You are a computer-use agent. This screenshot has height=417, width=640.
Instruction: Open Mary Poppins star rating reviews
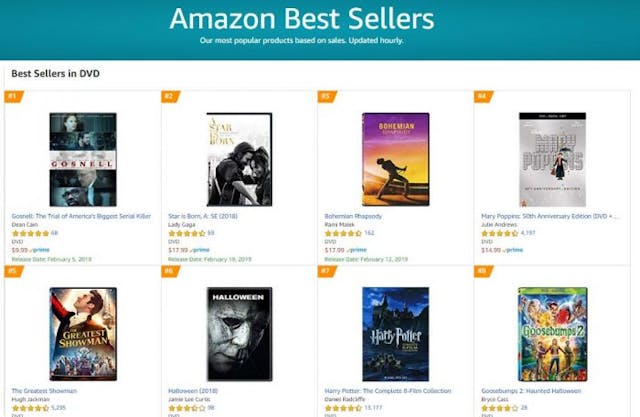point(498,233)
